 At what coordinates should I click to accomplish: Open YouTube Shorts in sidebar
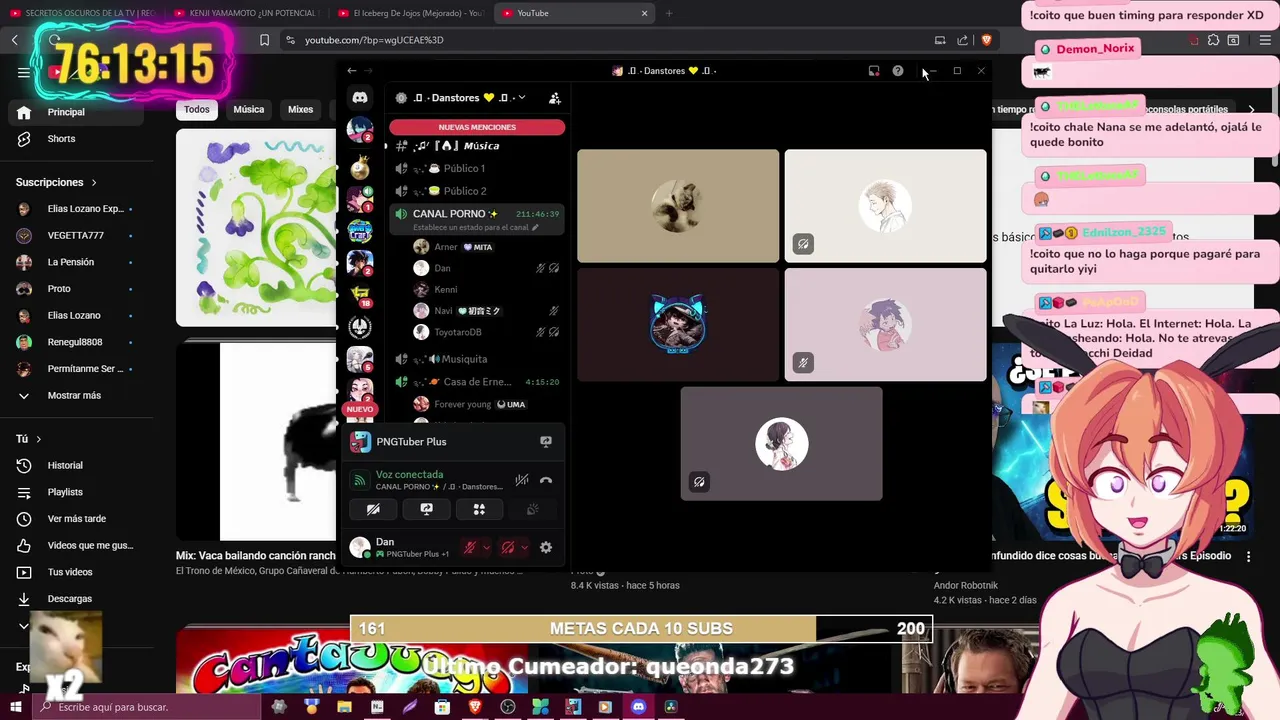click(x=78, y=139)
